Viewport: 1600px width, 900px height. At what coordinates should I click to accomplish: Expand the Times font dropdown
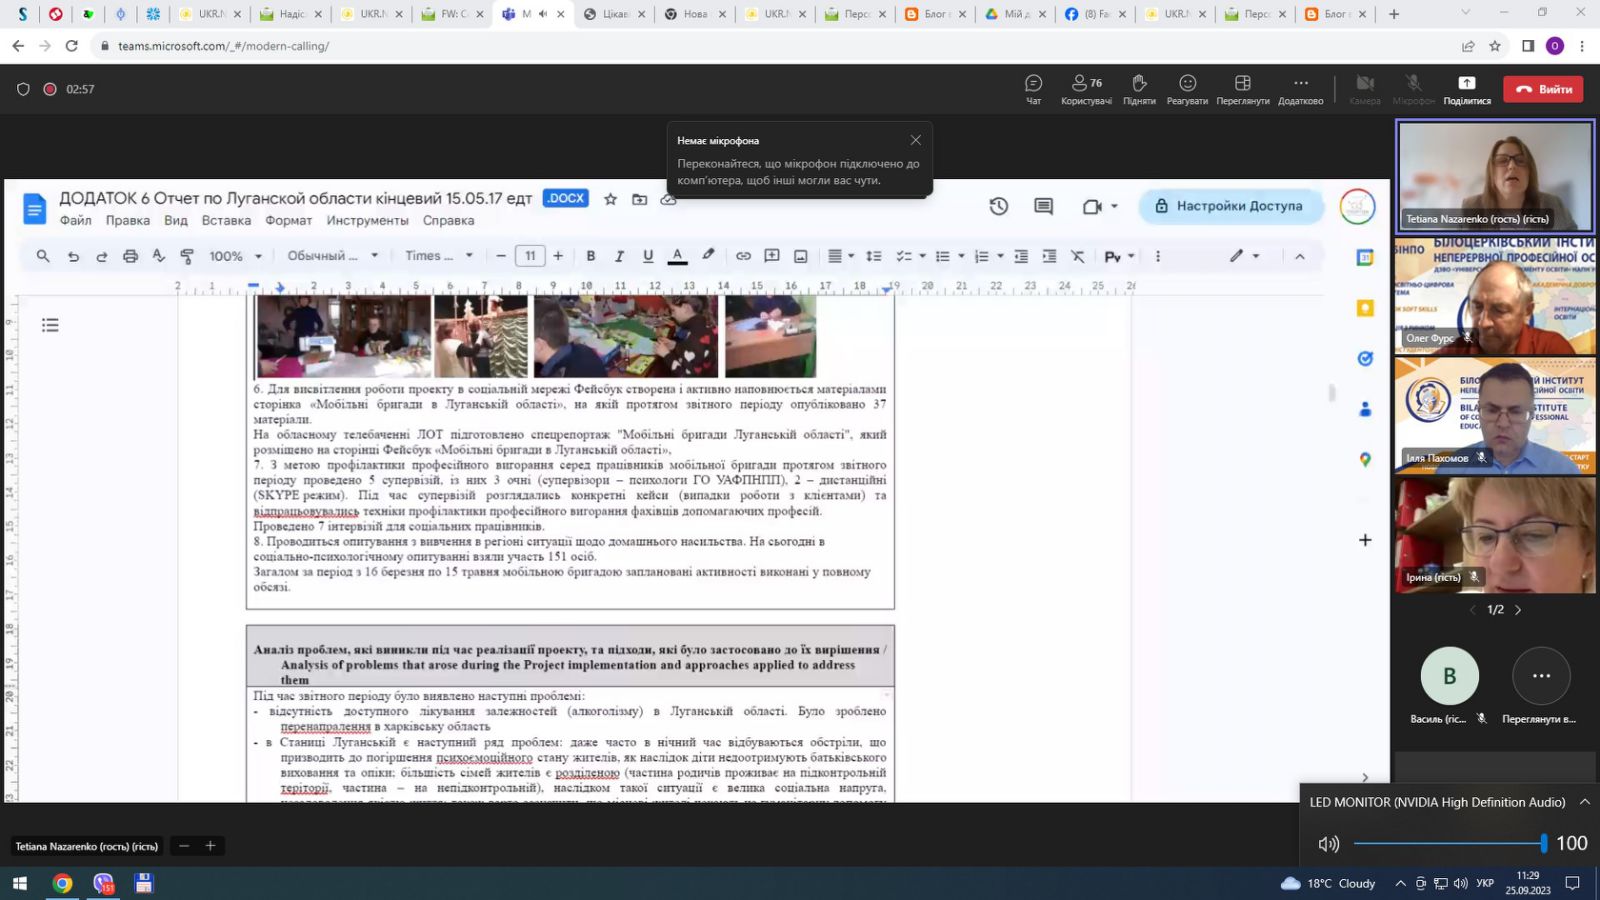point(439,256)
